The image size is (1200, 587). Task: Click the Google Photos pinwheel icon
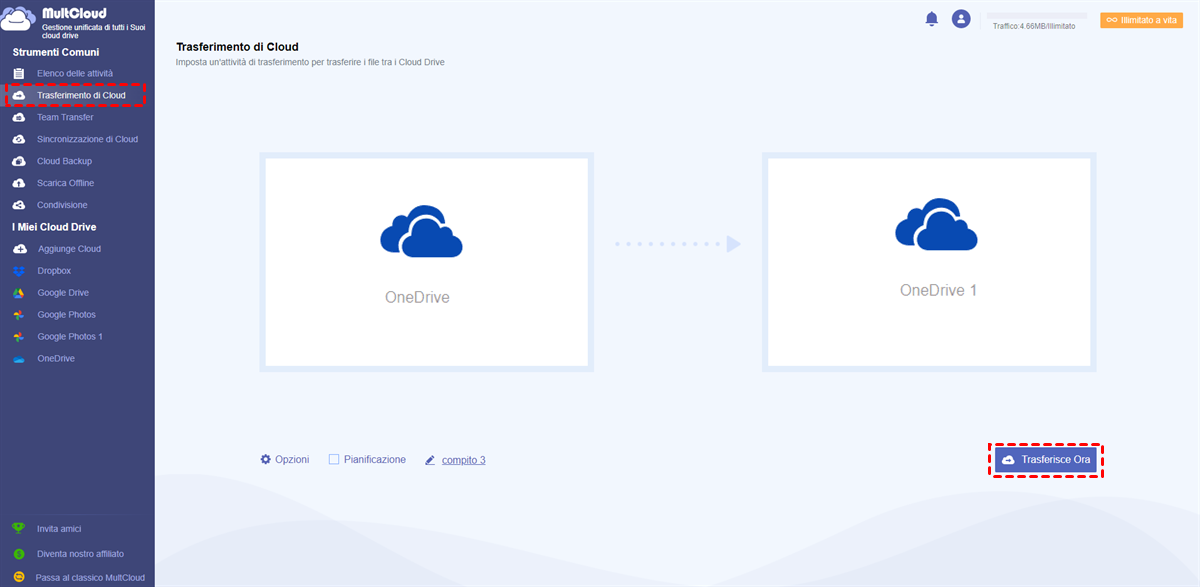[x=18, y=315]
